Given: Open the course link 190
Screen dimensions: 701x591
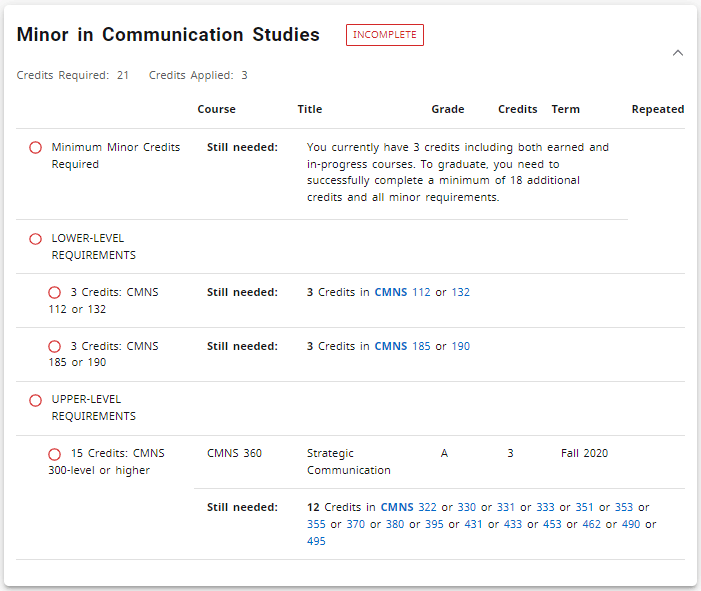Looking at the screenshot, I should [x=460, y=347].
